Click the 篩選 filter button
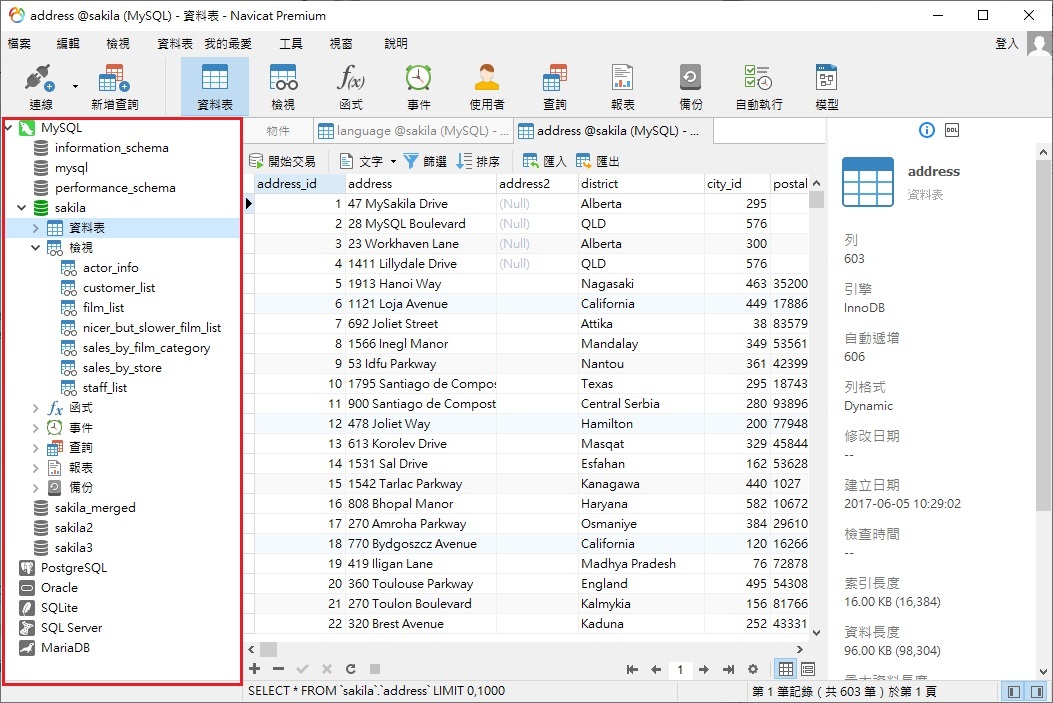This screenshot has height=703, width=1053. (425, 161)
